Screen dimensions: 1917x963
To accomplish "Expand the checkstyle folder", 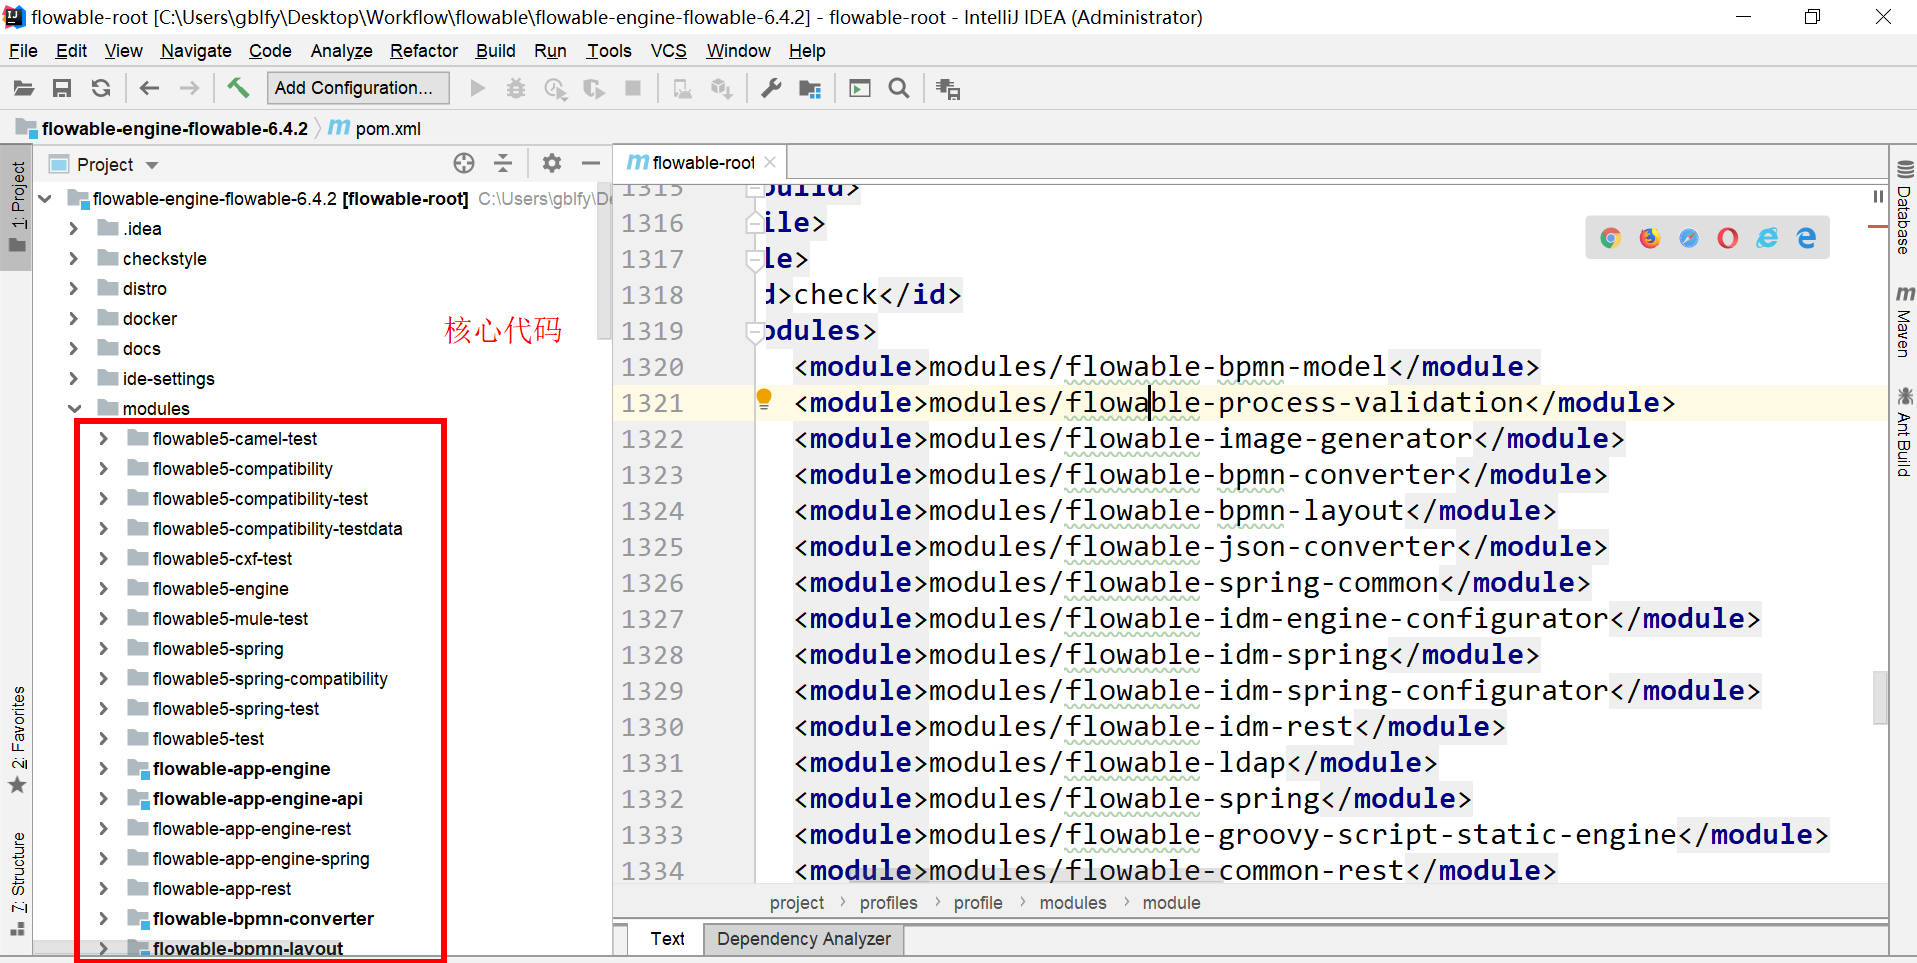I will tap(75, 258).
